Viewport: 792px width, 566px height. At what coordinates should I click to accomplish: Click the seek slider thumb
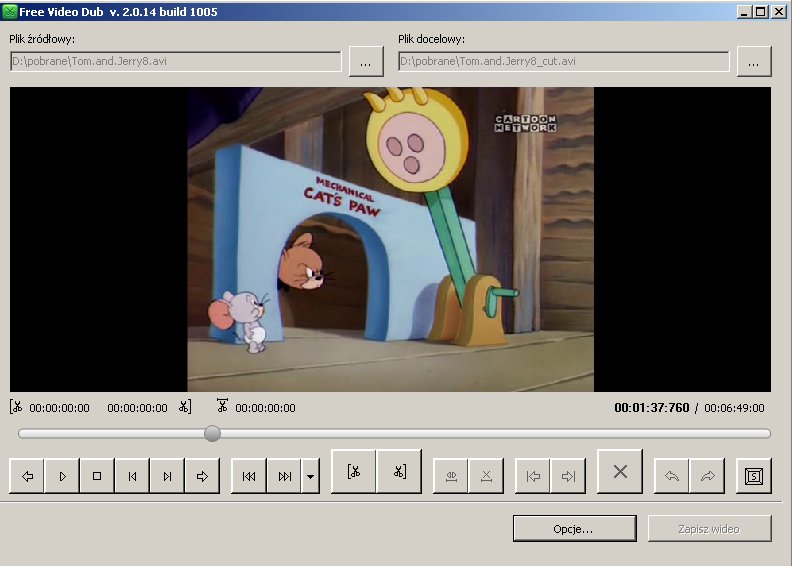coord(212,433)
